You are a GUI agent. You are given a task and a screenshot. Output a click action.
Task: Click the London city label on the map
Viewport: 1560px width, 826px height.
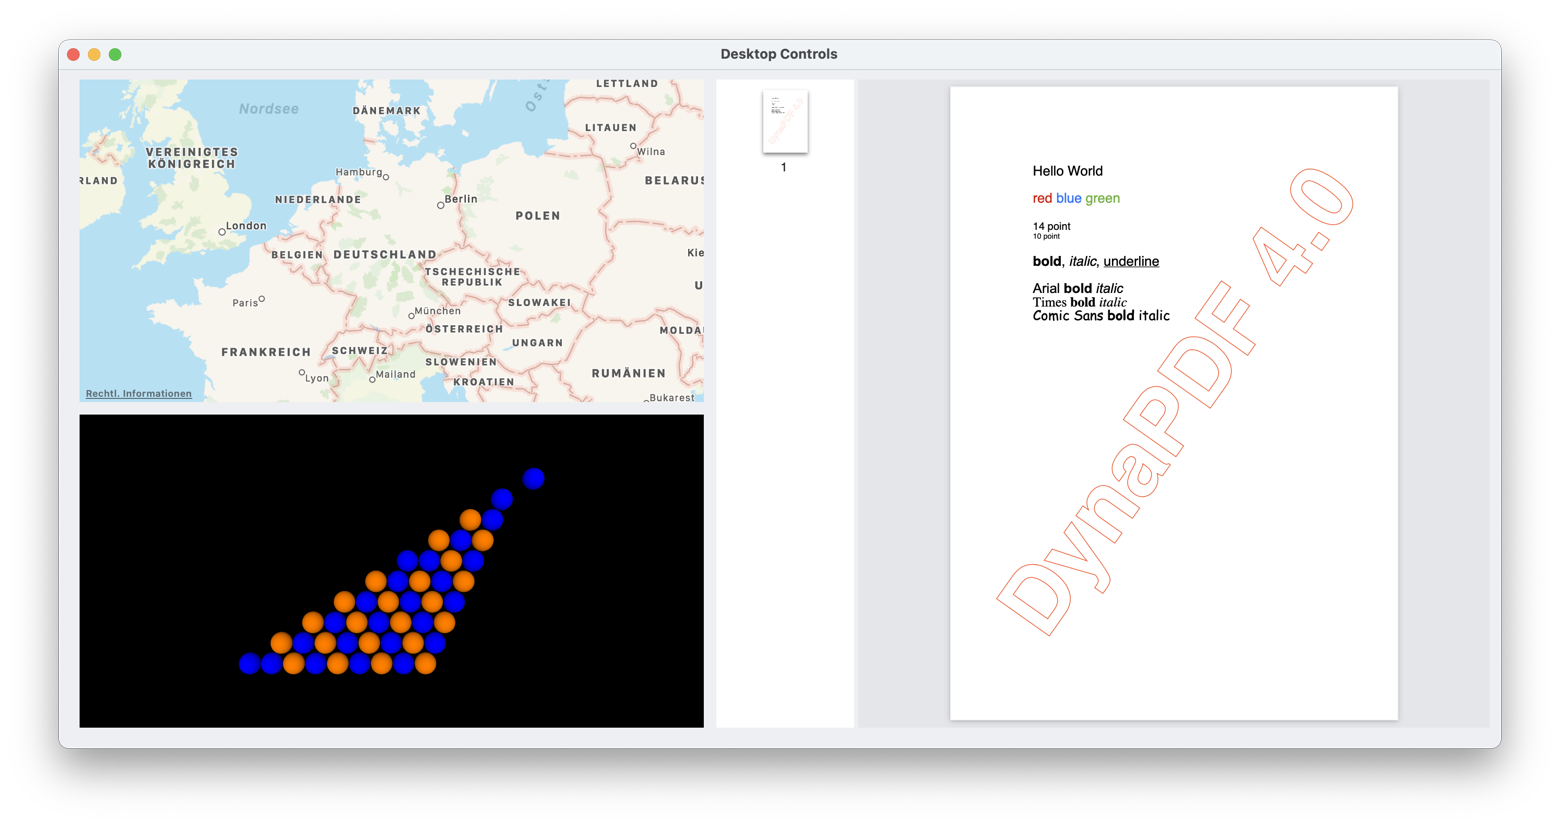[246, 226]
